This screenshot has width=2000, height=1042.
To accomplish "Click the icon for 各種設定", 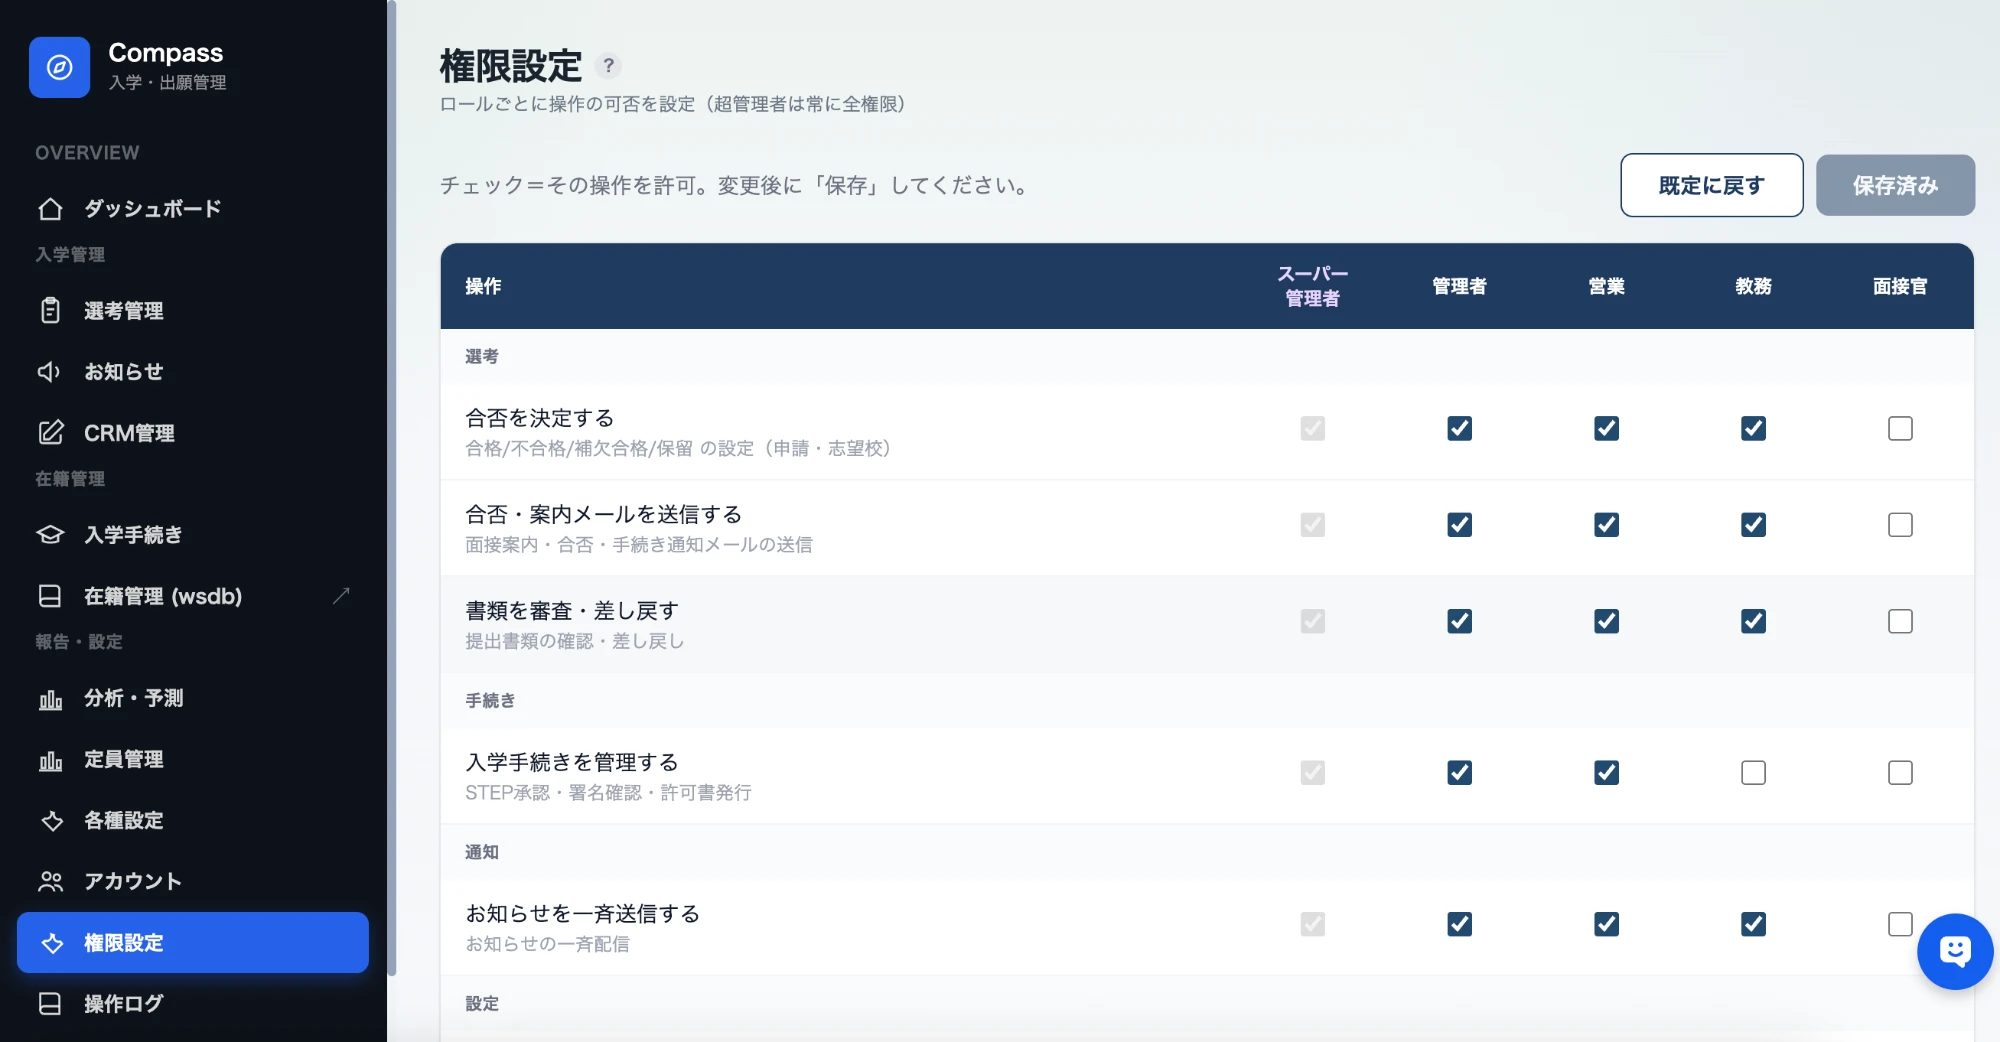I will click(51, 821).
